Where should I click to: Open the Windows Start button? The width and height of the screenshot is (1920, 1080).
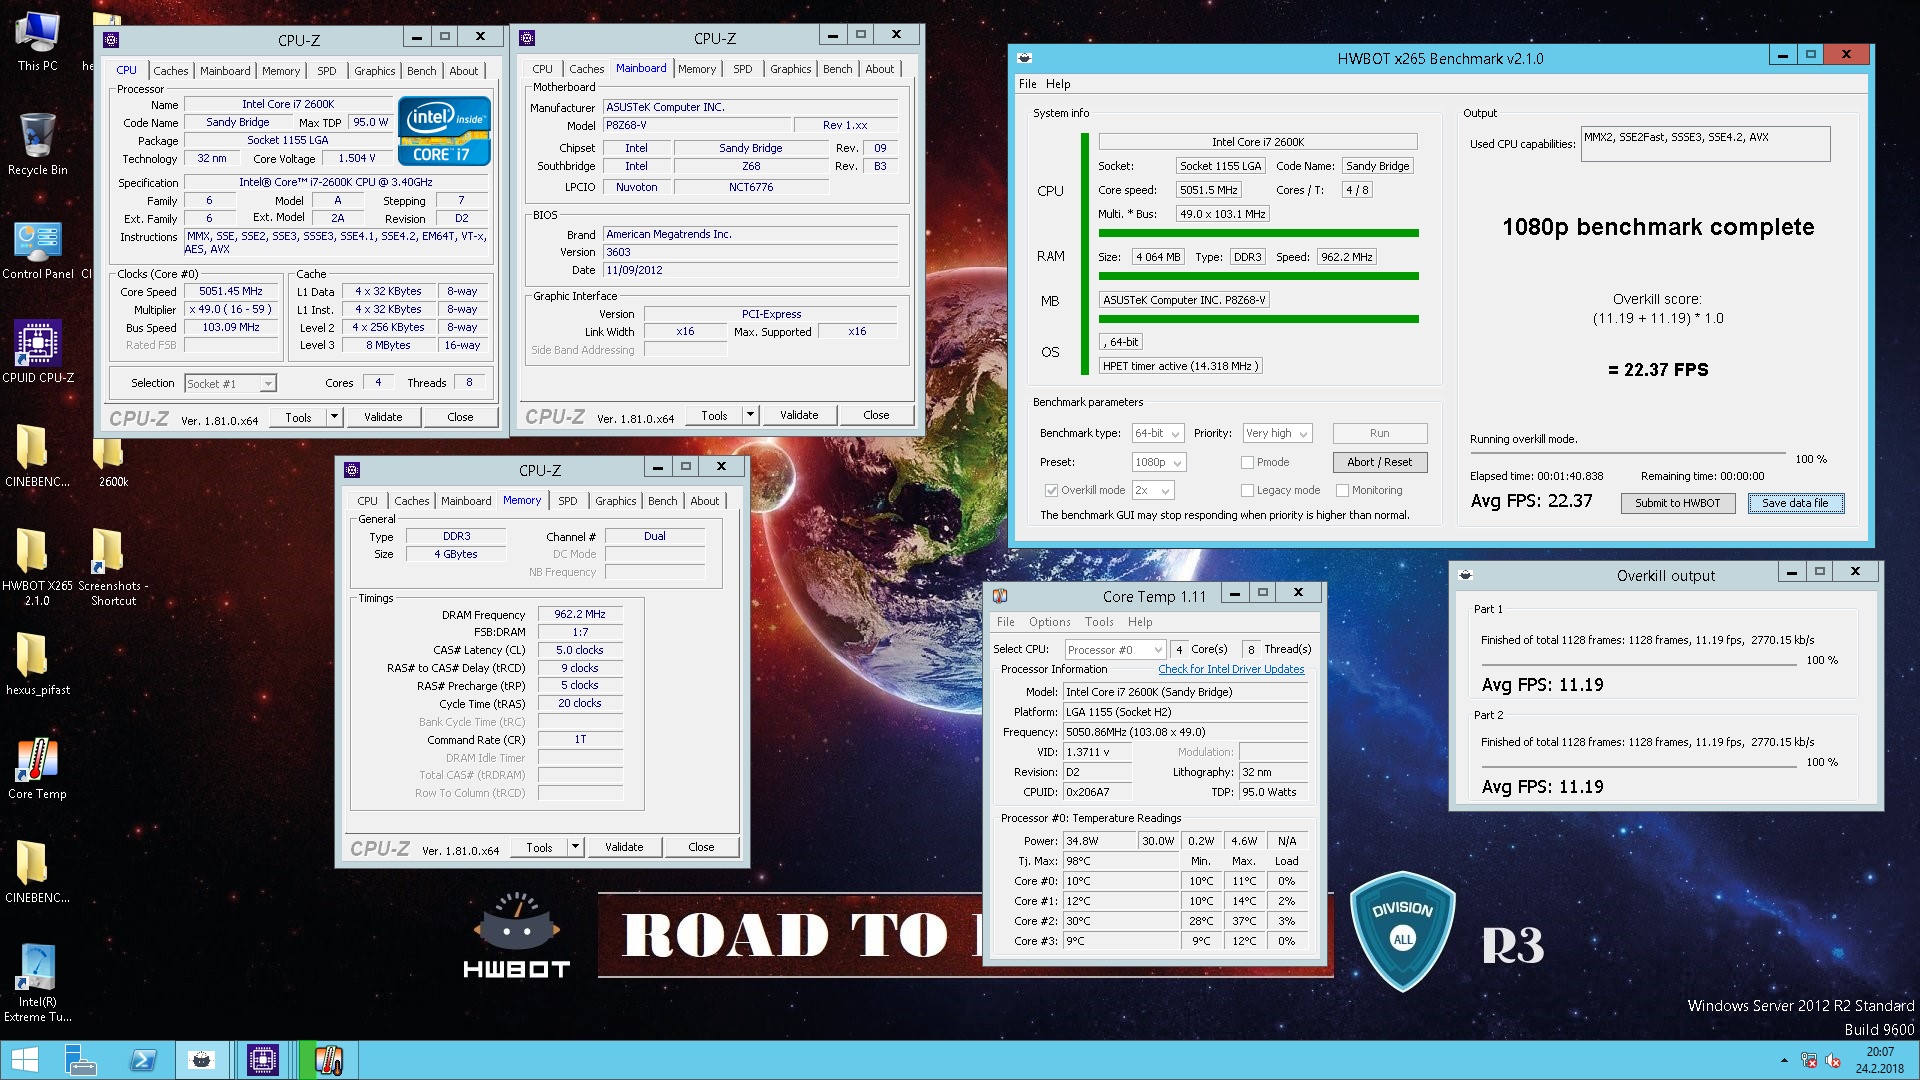25,1060
